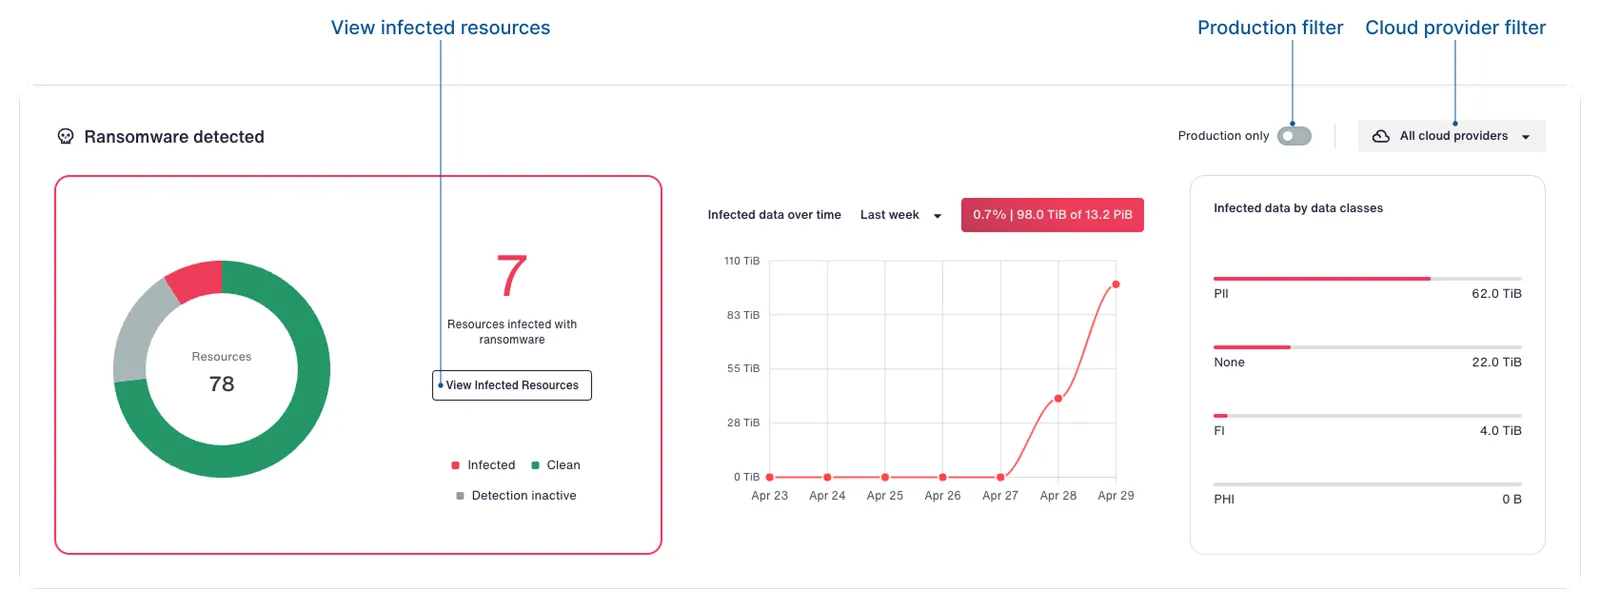Click the 22.0 TiB value for None
Viewport: 1600px width, 608px height.
[x=1496, y=362]
